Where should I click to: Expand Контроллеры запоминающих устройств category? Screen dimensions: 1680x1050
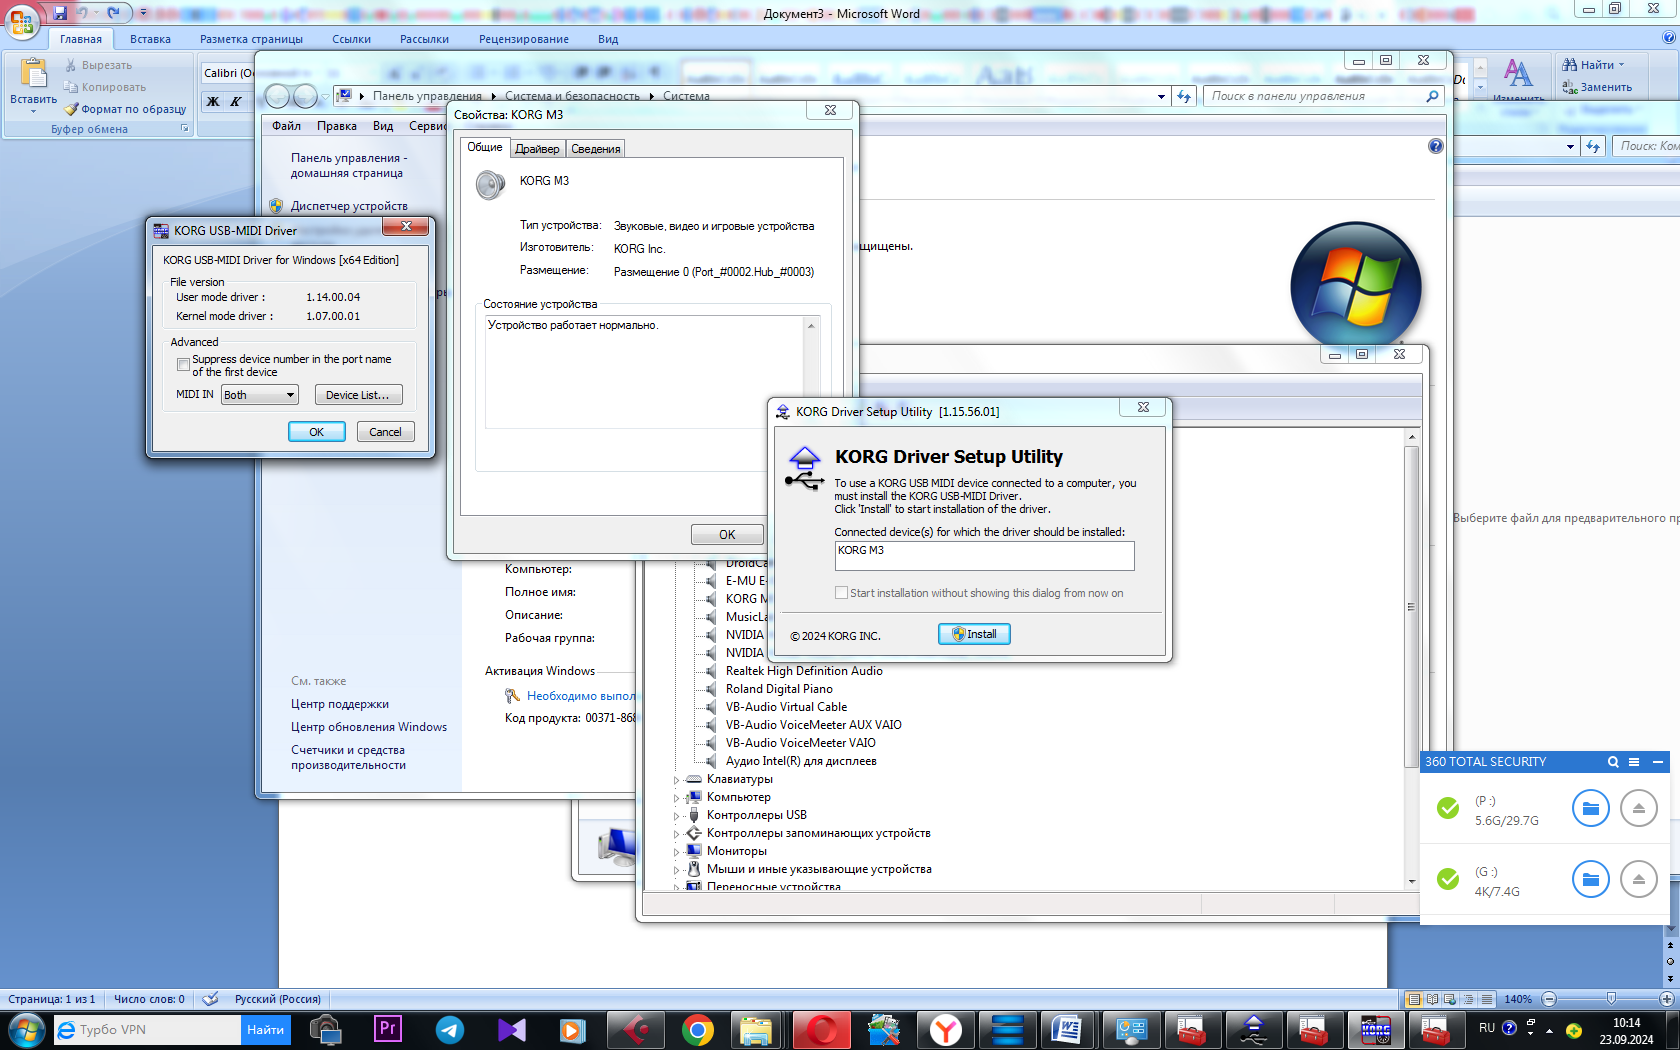click(677, 834)
